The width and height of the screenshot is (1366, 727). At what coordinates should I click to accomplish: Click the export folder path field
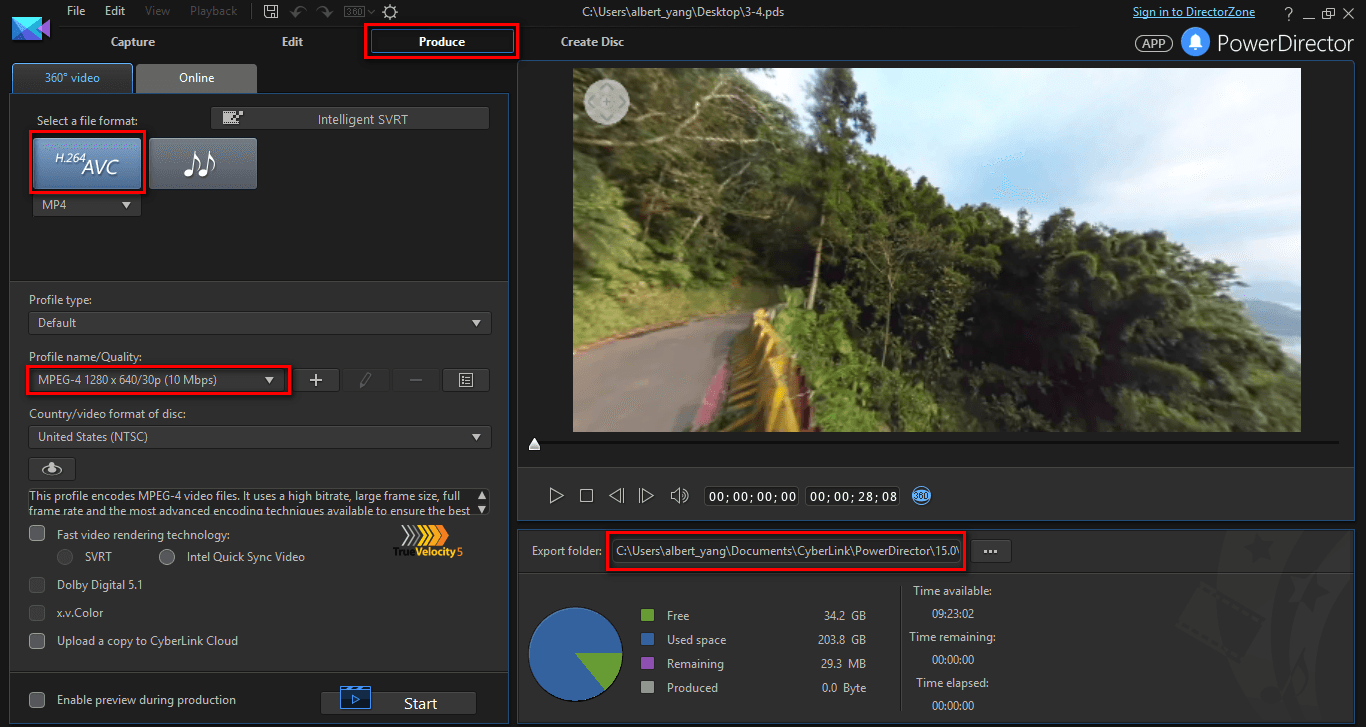(x=786, y=551)
